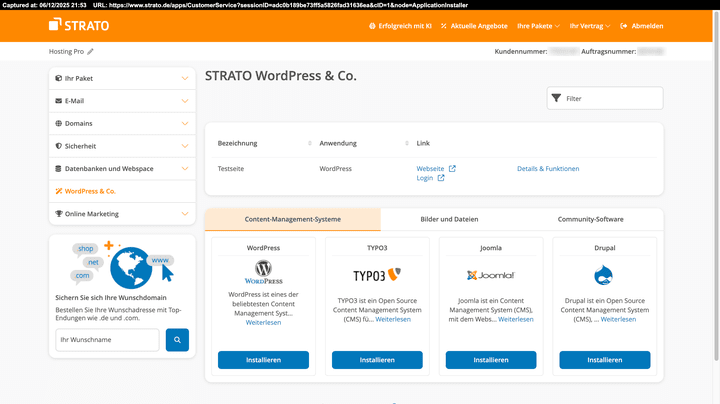Viewport: 720px width, 404px height.
Task: Click Weiterlesen under WordPress
Action: point(263,322)
